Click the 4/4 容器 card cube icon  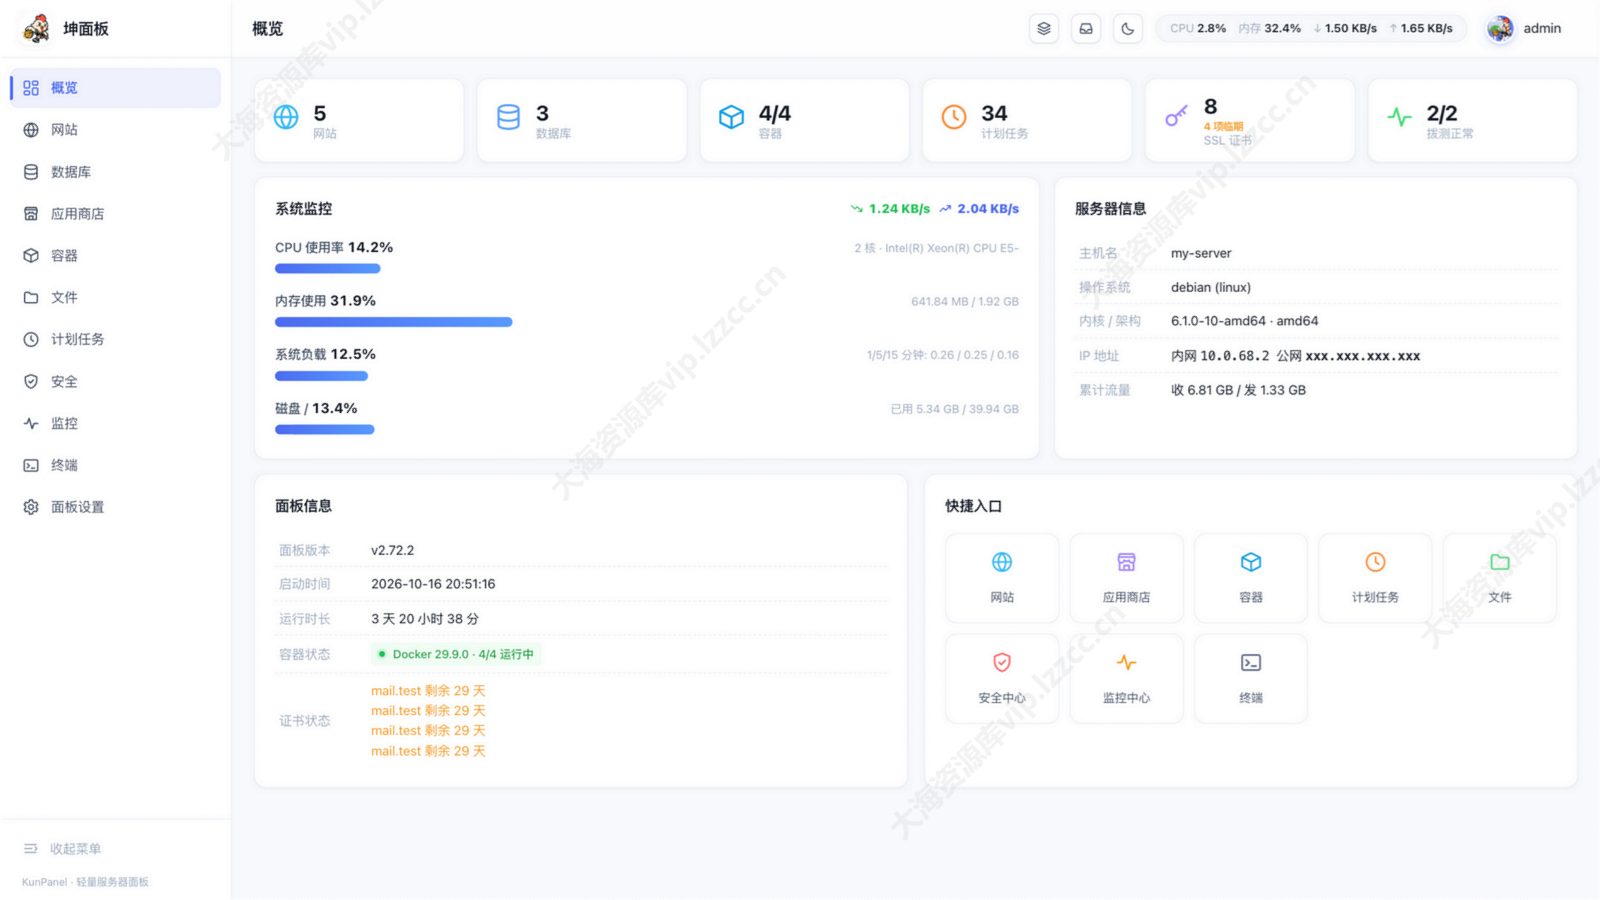(x=731, y=117)
